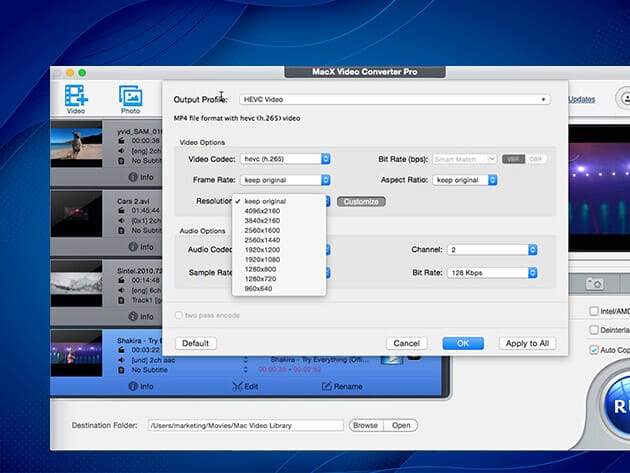Open Info for Cars 2.avi

(141, 246)
